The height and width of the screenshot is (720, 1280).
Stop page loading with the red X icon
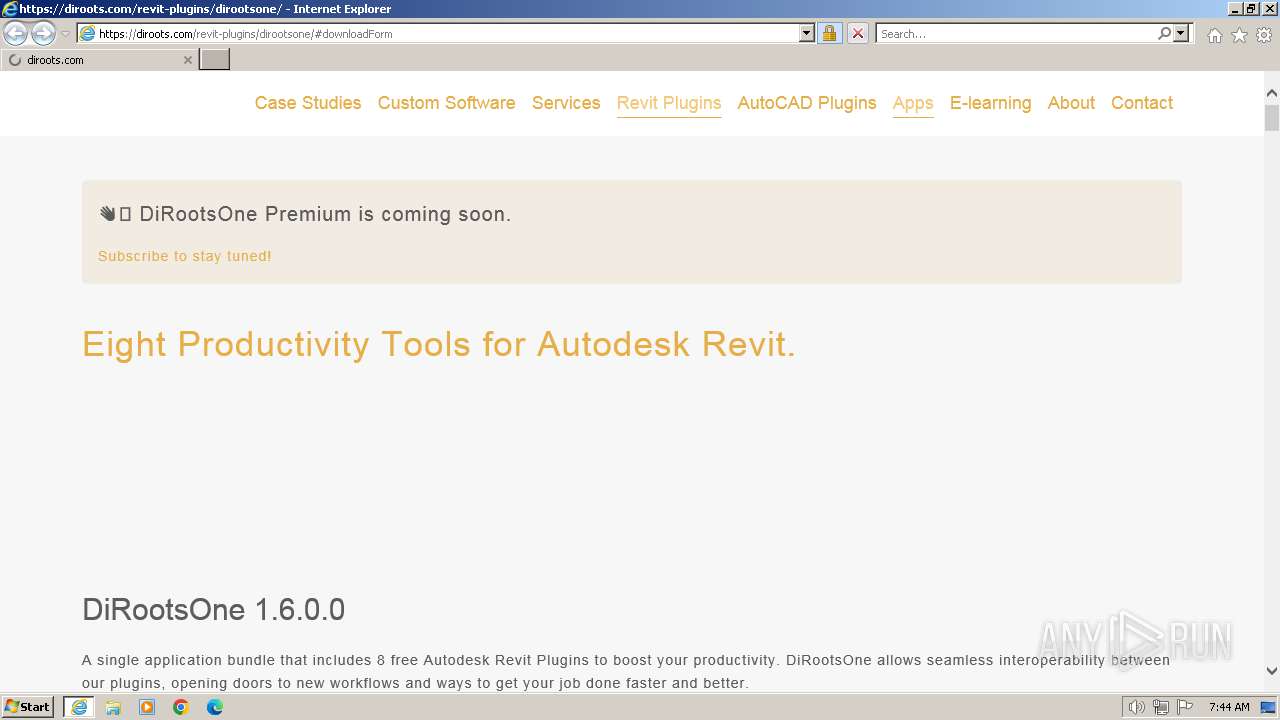(857, 33)
